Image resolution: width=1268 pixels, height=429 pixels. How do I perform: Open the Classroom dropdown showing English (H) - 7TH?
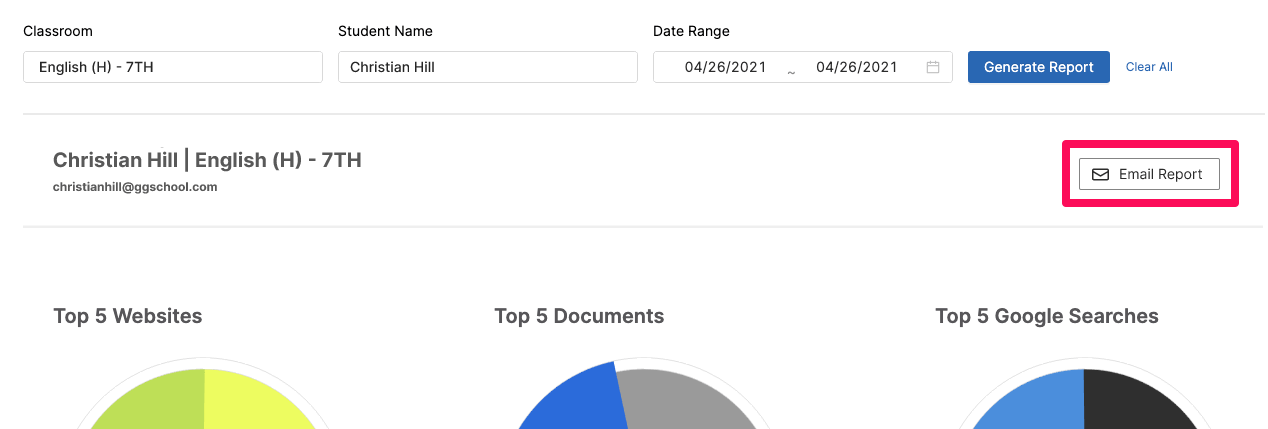173,67
